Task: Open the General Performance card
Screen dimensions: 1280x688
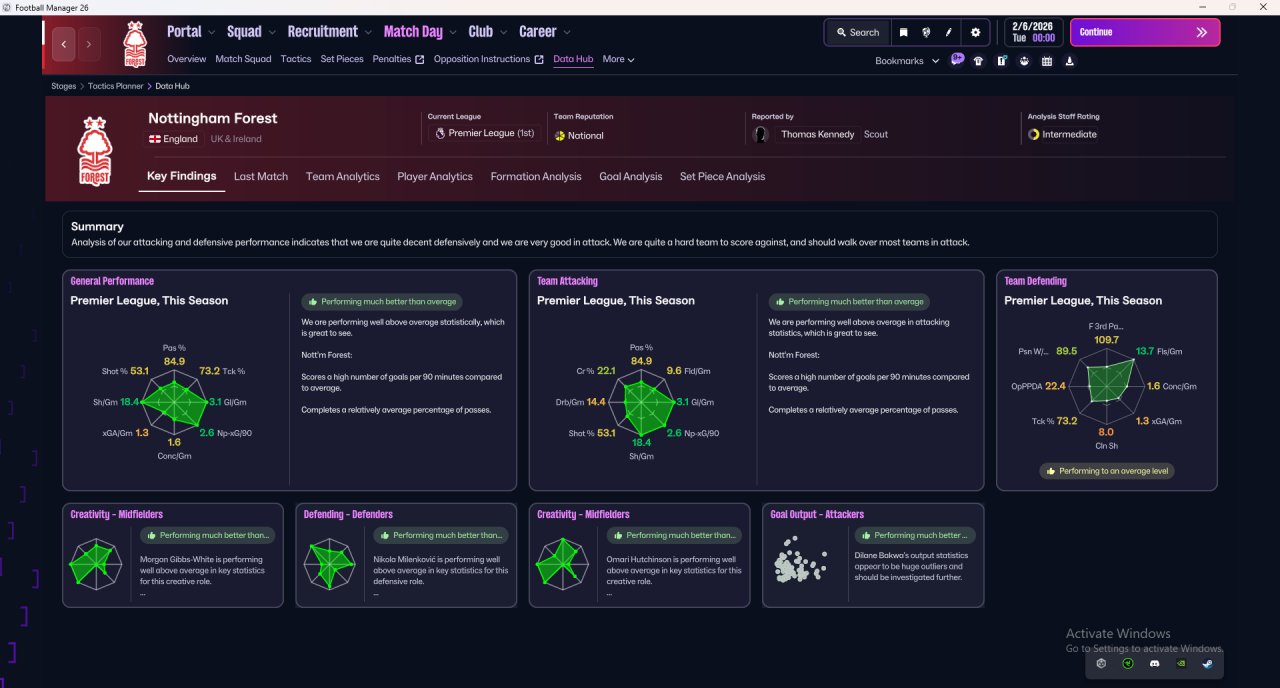Action: tap(289, 380)
